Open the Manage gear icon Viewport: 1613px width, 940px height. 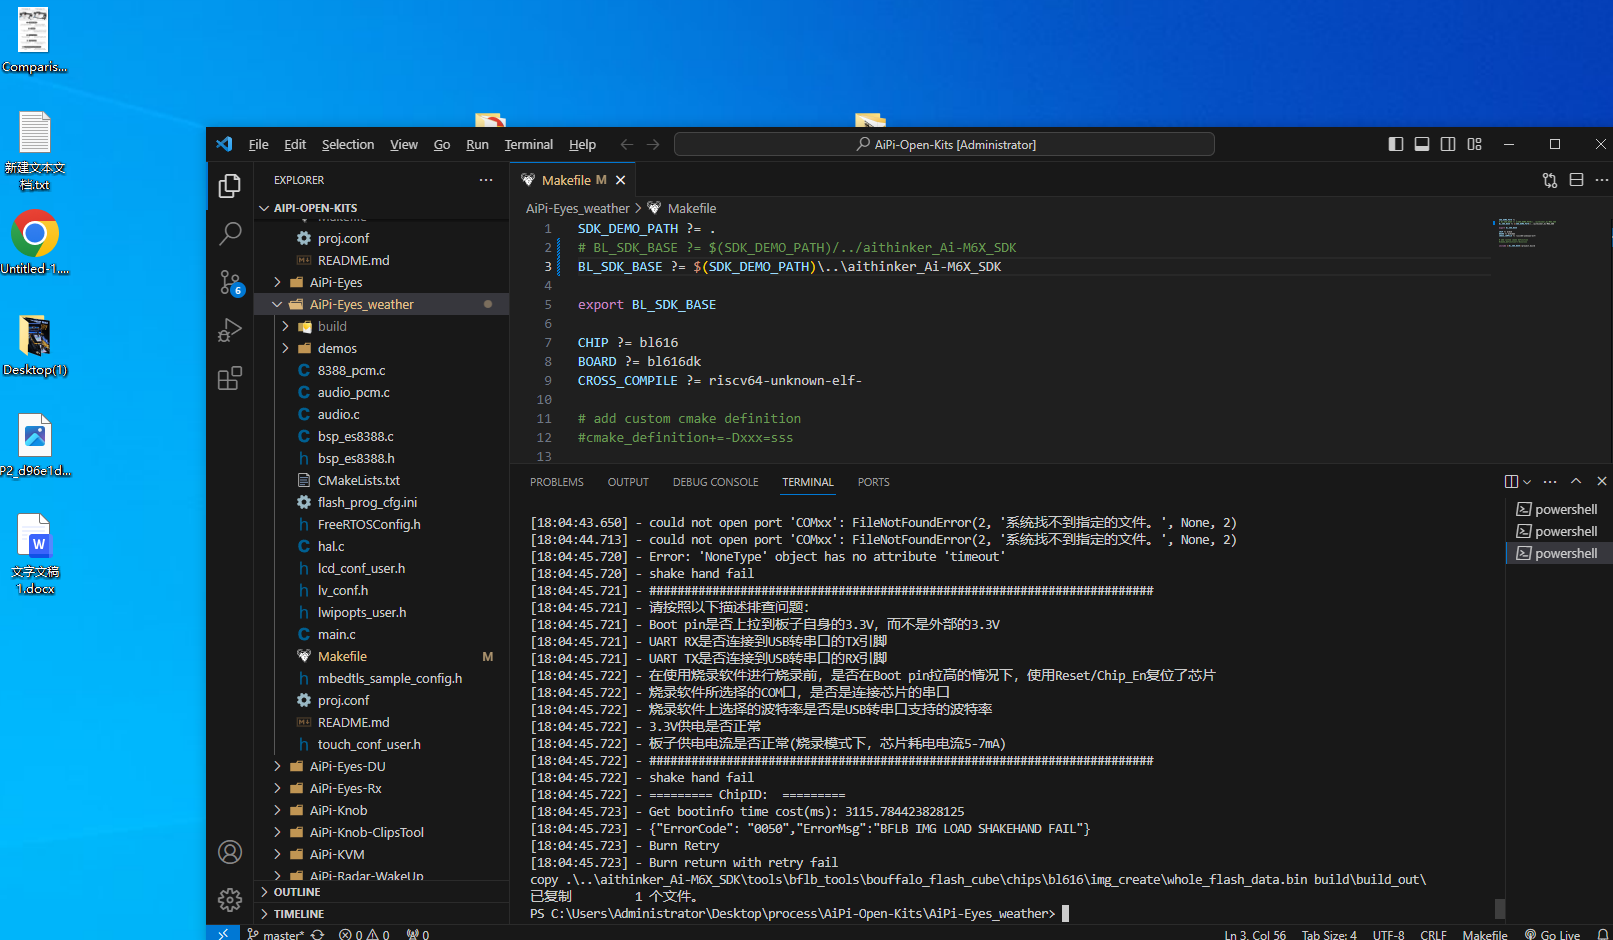230,900
